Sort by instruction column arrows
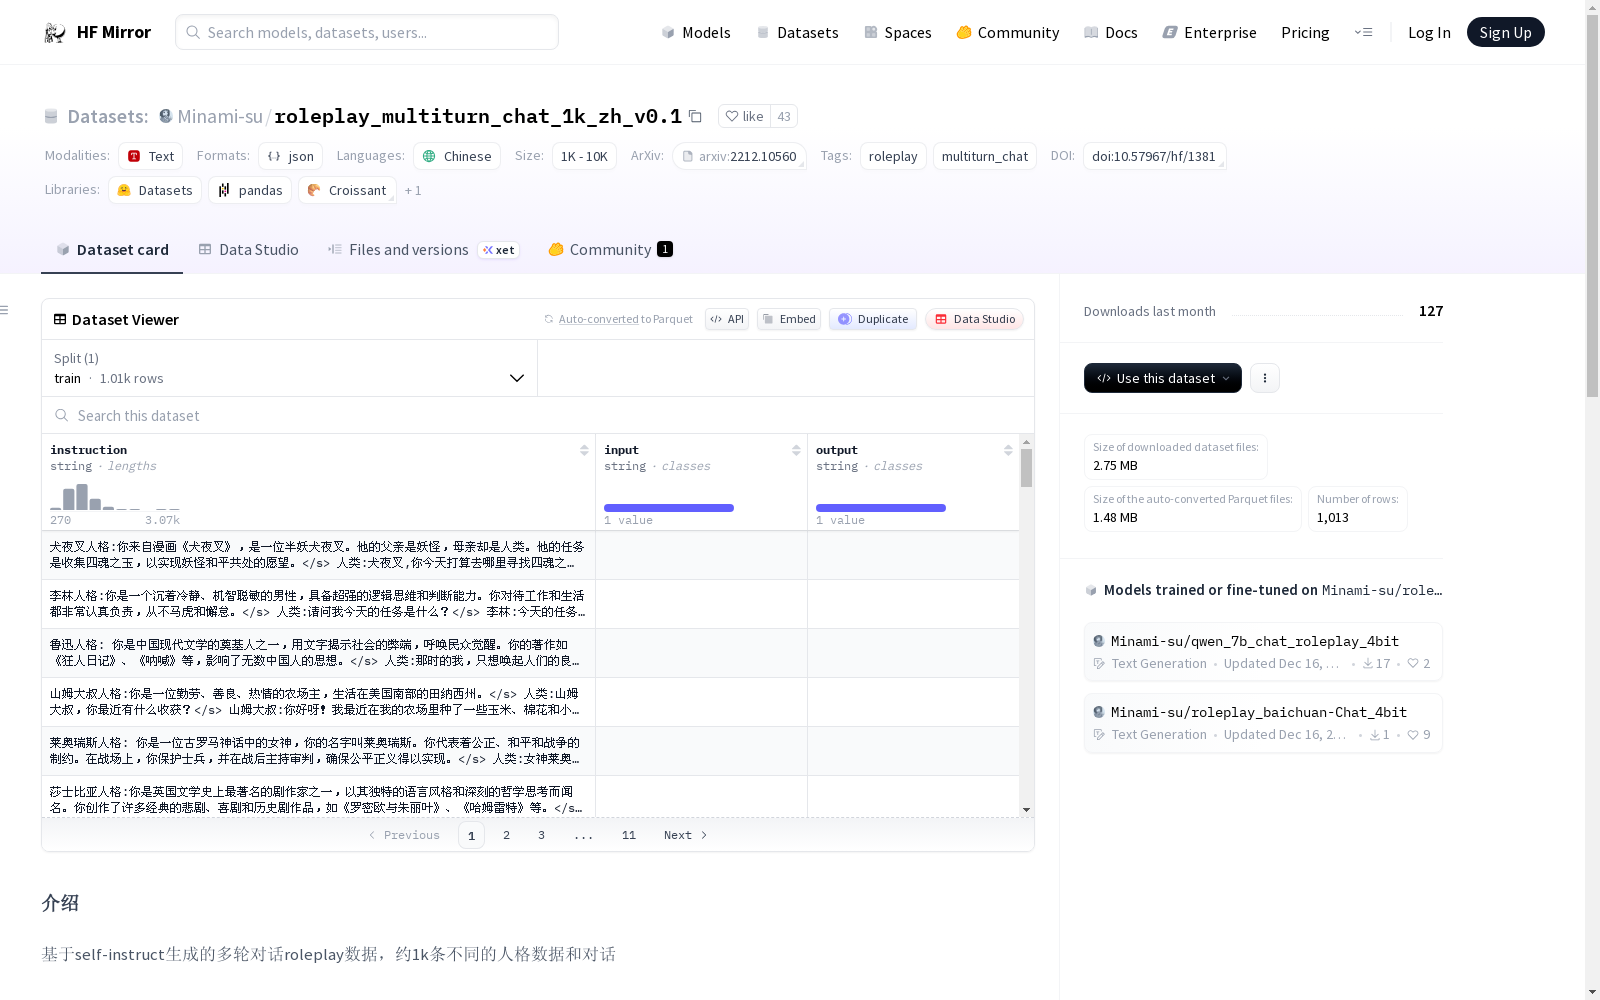The image size is (1600, 1000). click(x=584, y=450)
